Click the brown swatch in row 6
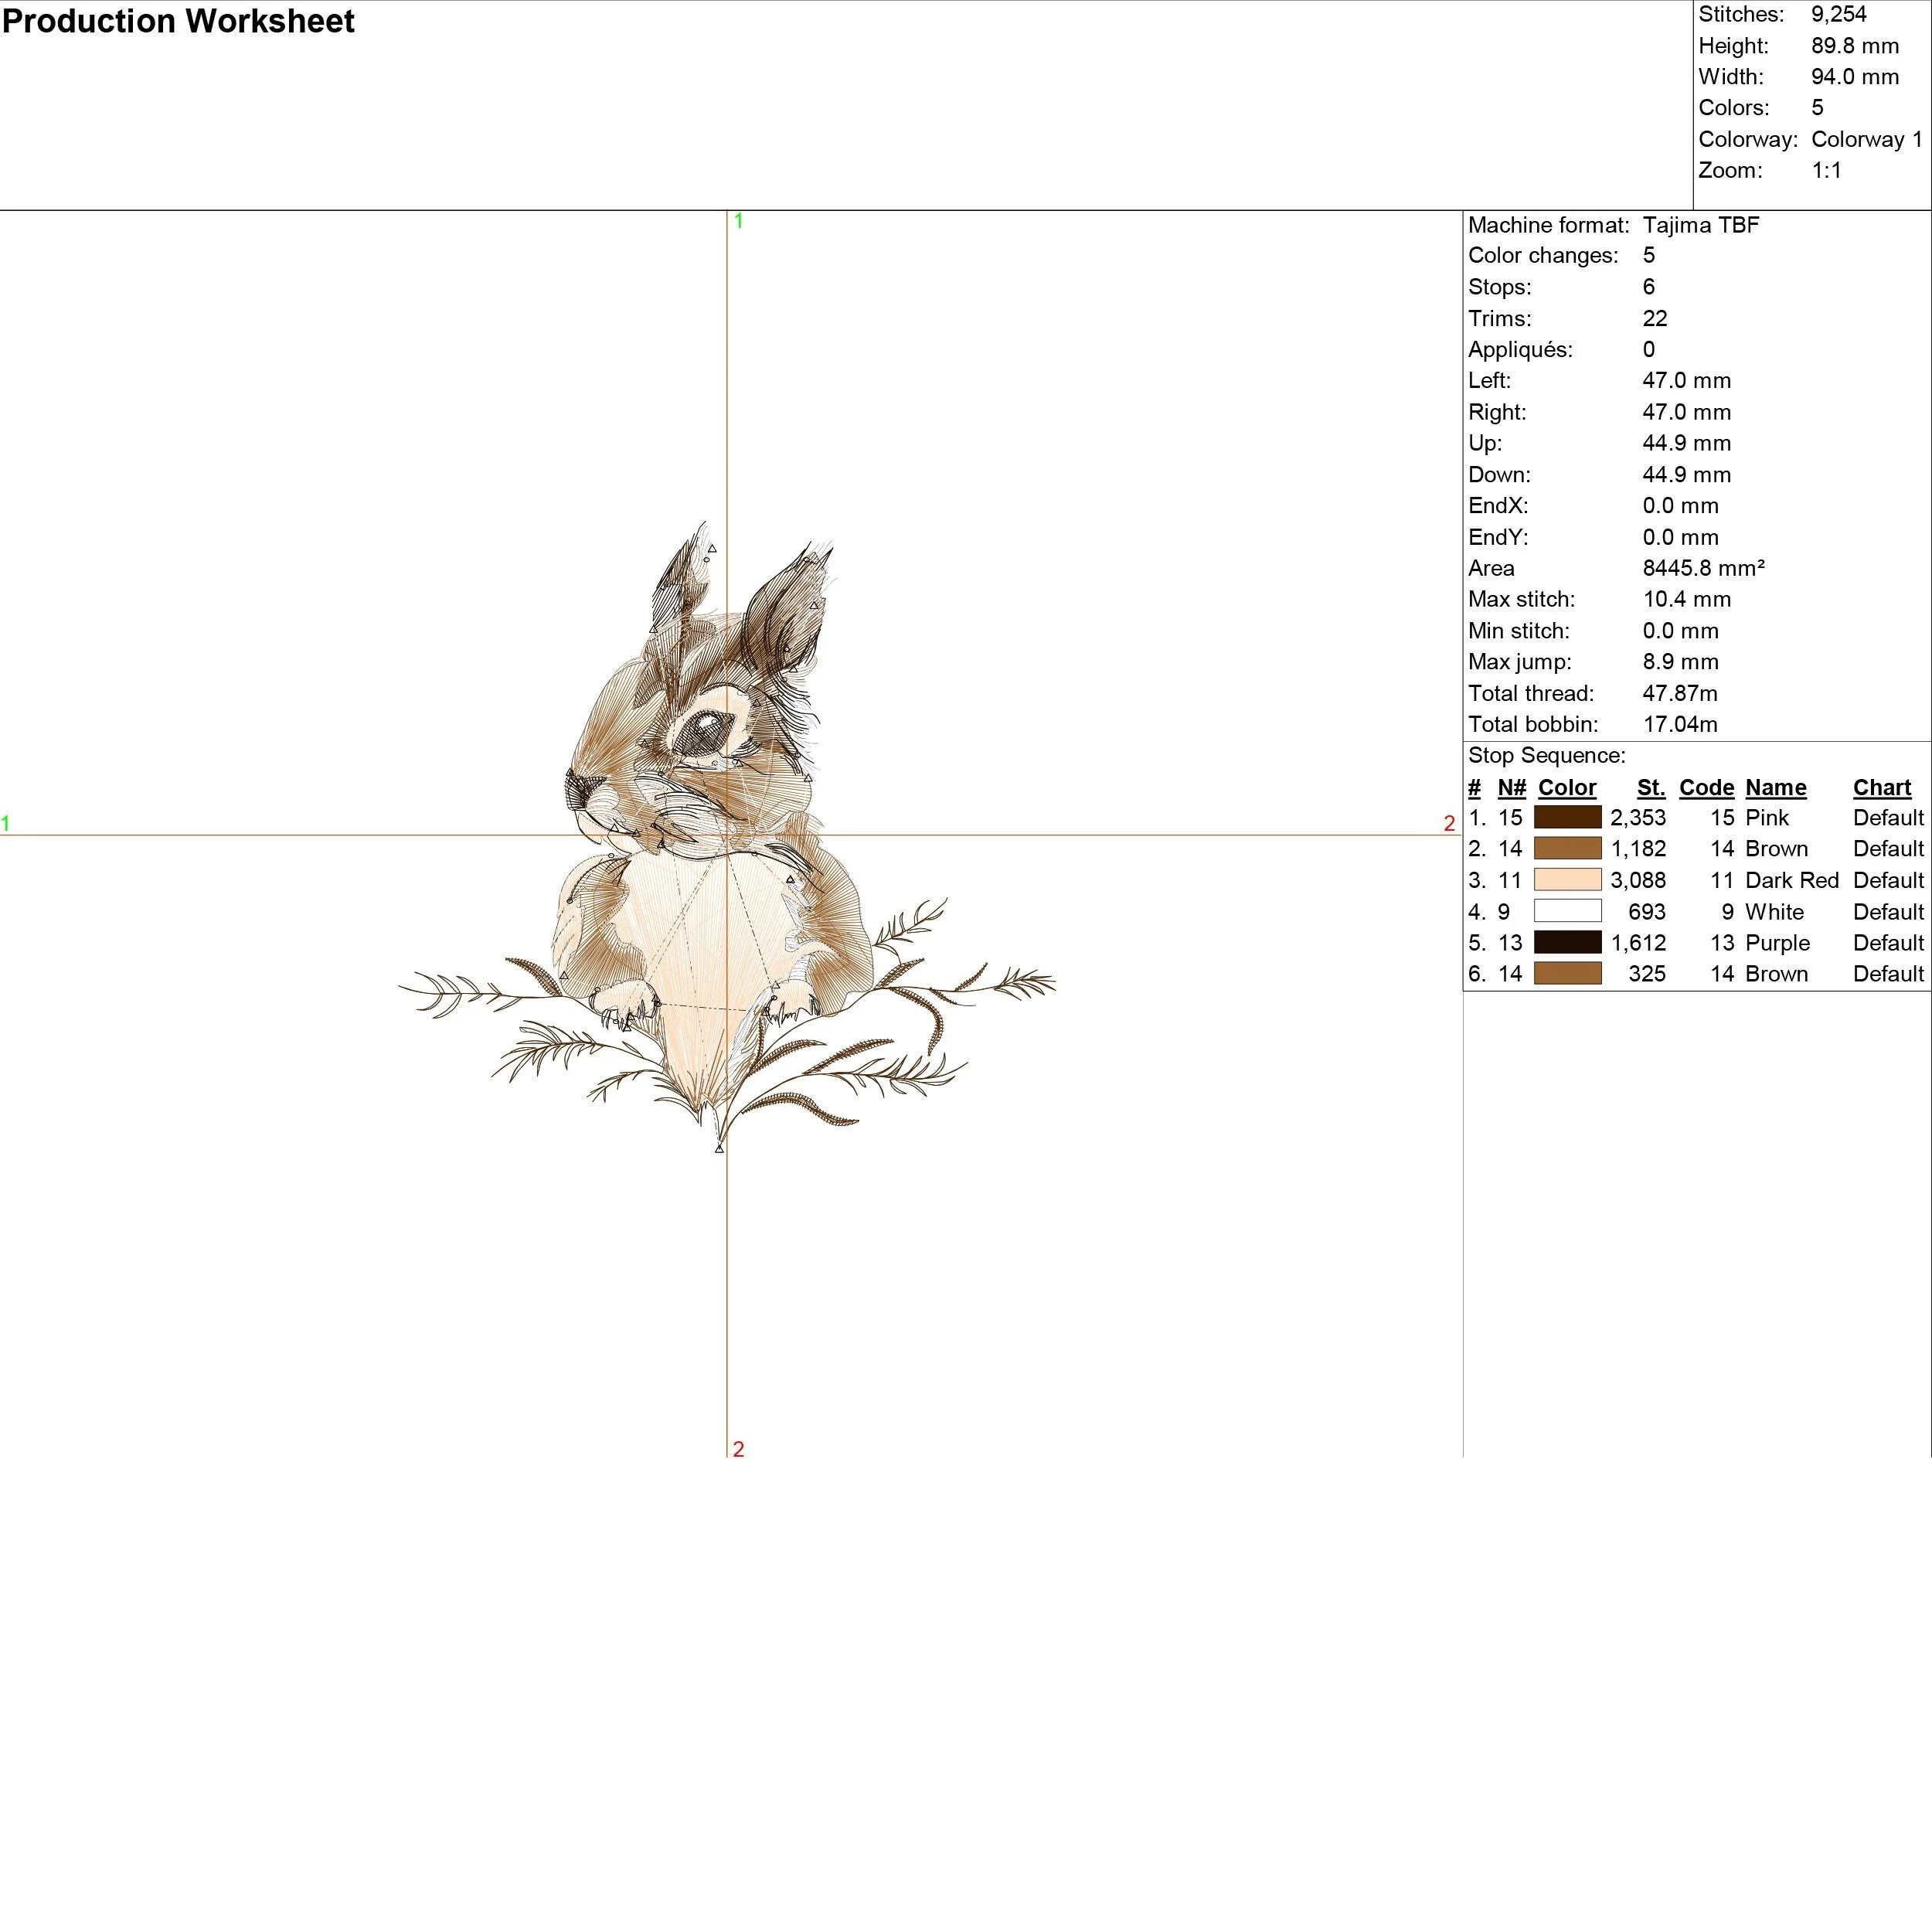This screenshot has height=1932, width=1932. [1567, 973]
